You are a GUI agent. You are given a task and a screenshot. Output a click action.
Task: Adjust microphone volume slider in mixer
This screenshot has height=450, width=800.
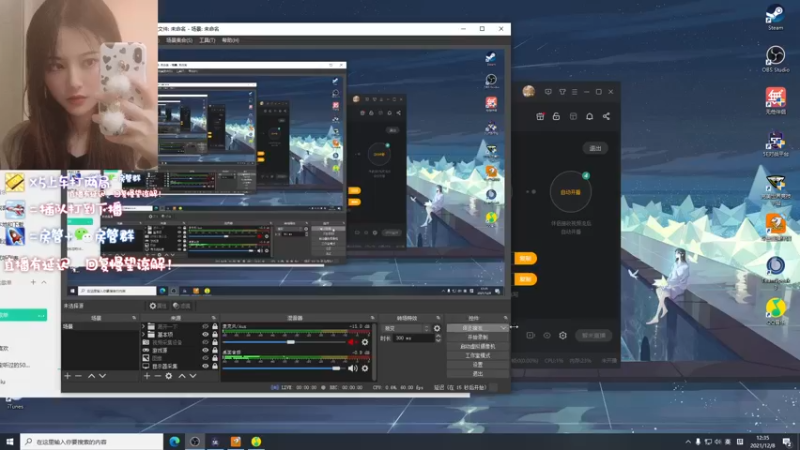click(x=290, y=342)
